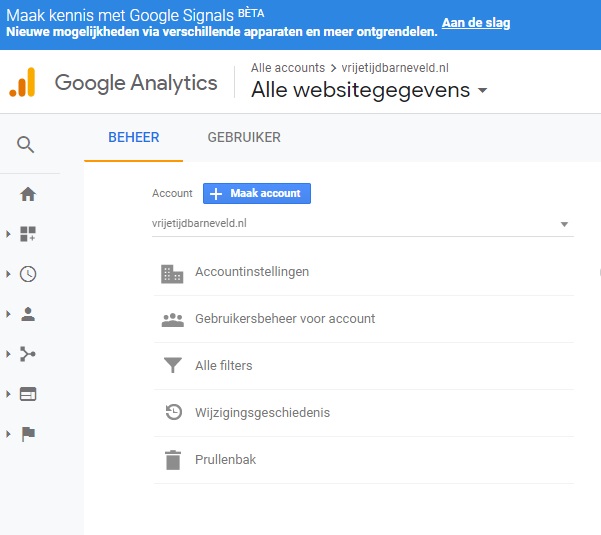Click the people icon for Gebruikersbeheer
Image resolution: width=601 pixels, height=535 pixels.
point(172,320)
